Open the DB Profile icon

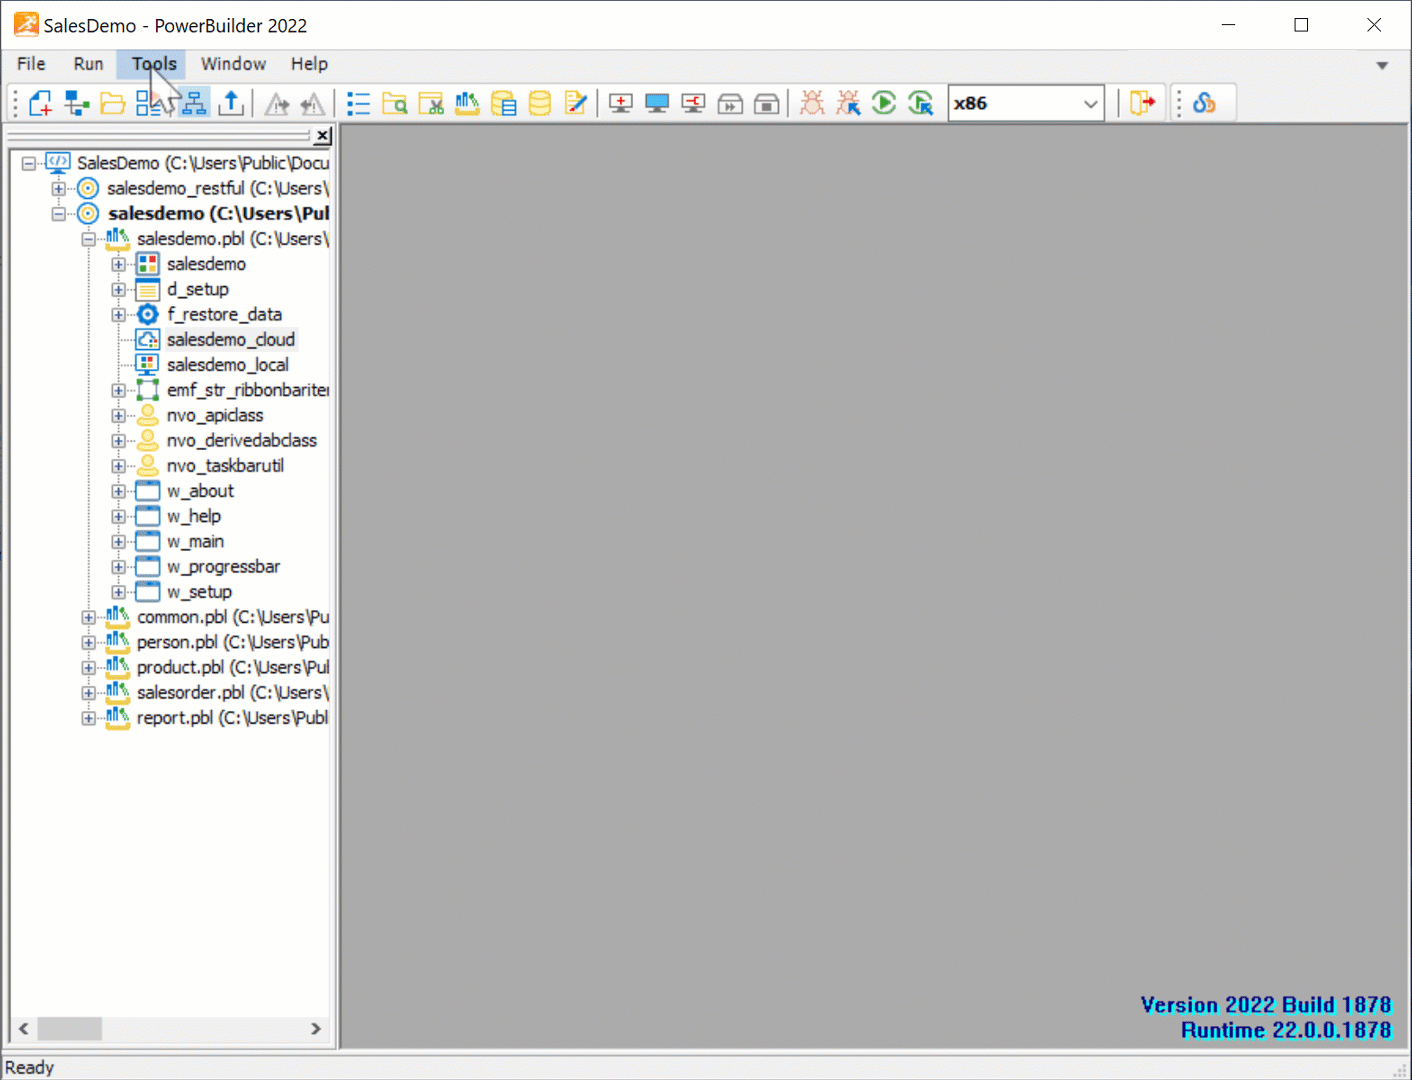coord(504,103)
